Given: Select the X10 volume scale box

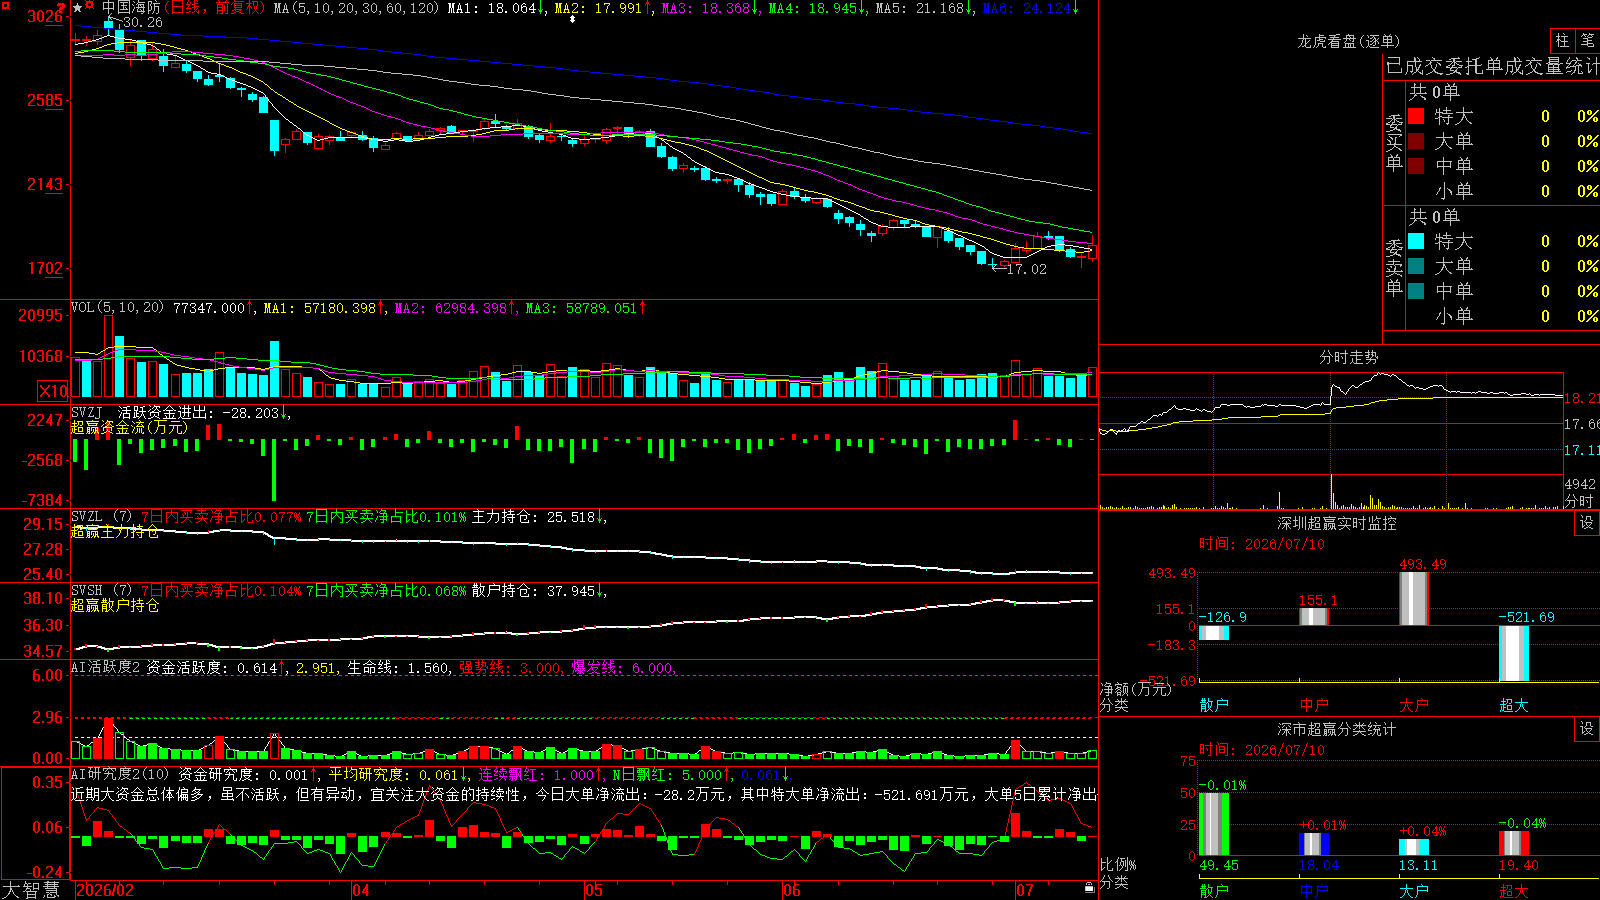Looking at the screenshot, I should pos(53,390).
